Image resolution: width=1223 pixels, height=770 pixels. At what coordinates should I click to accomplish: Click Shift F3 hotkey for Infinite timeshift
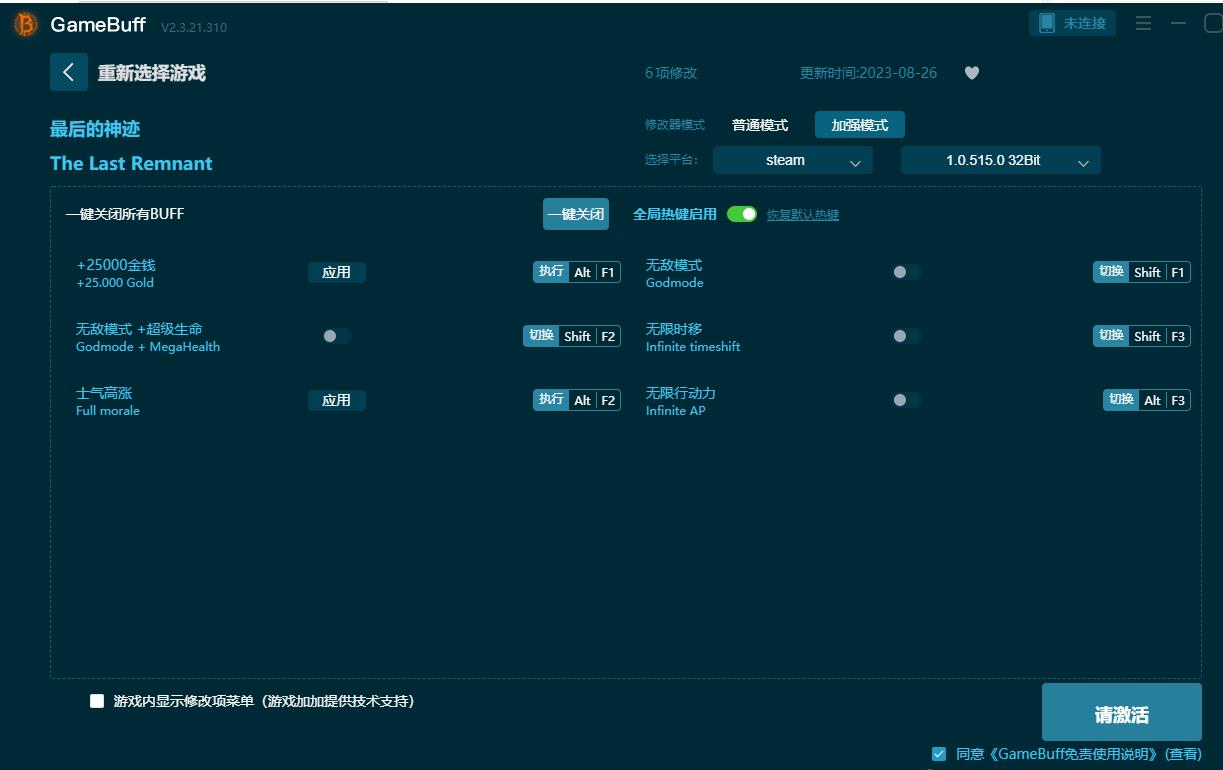pos(1142,336)
